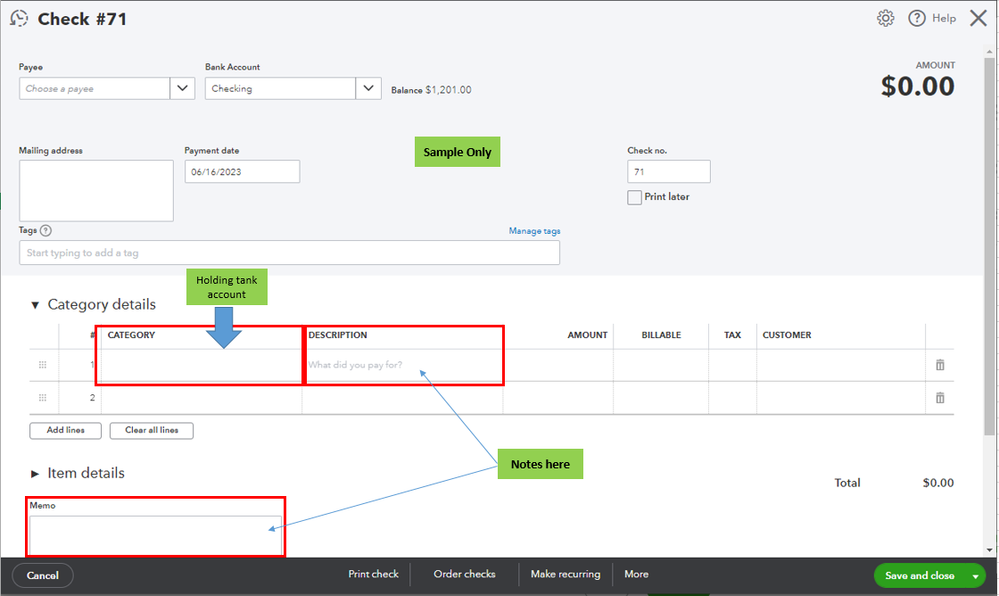999x596 pixels.
Task: Tick the Print later checkbox
Action: coord(635,198)
